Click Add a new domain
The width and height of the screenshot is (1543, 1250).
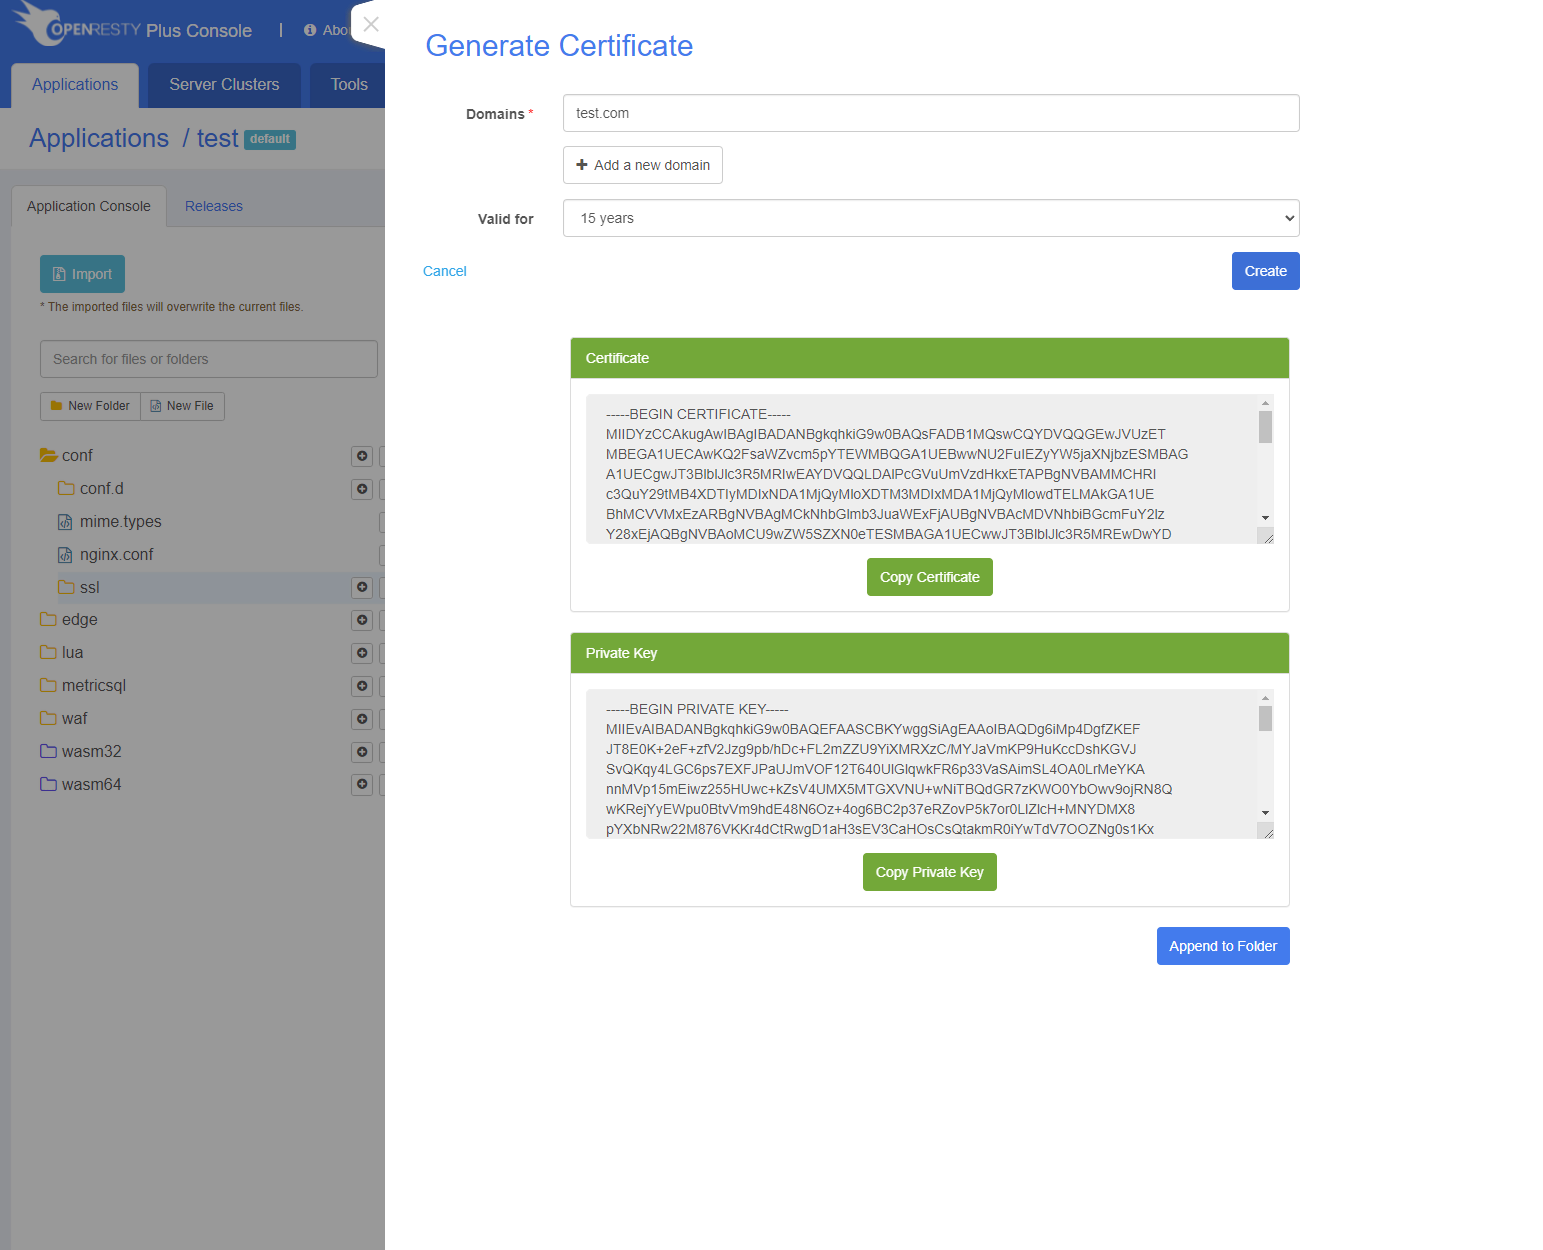(642, 165)
